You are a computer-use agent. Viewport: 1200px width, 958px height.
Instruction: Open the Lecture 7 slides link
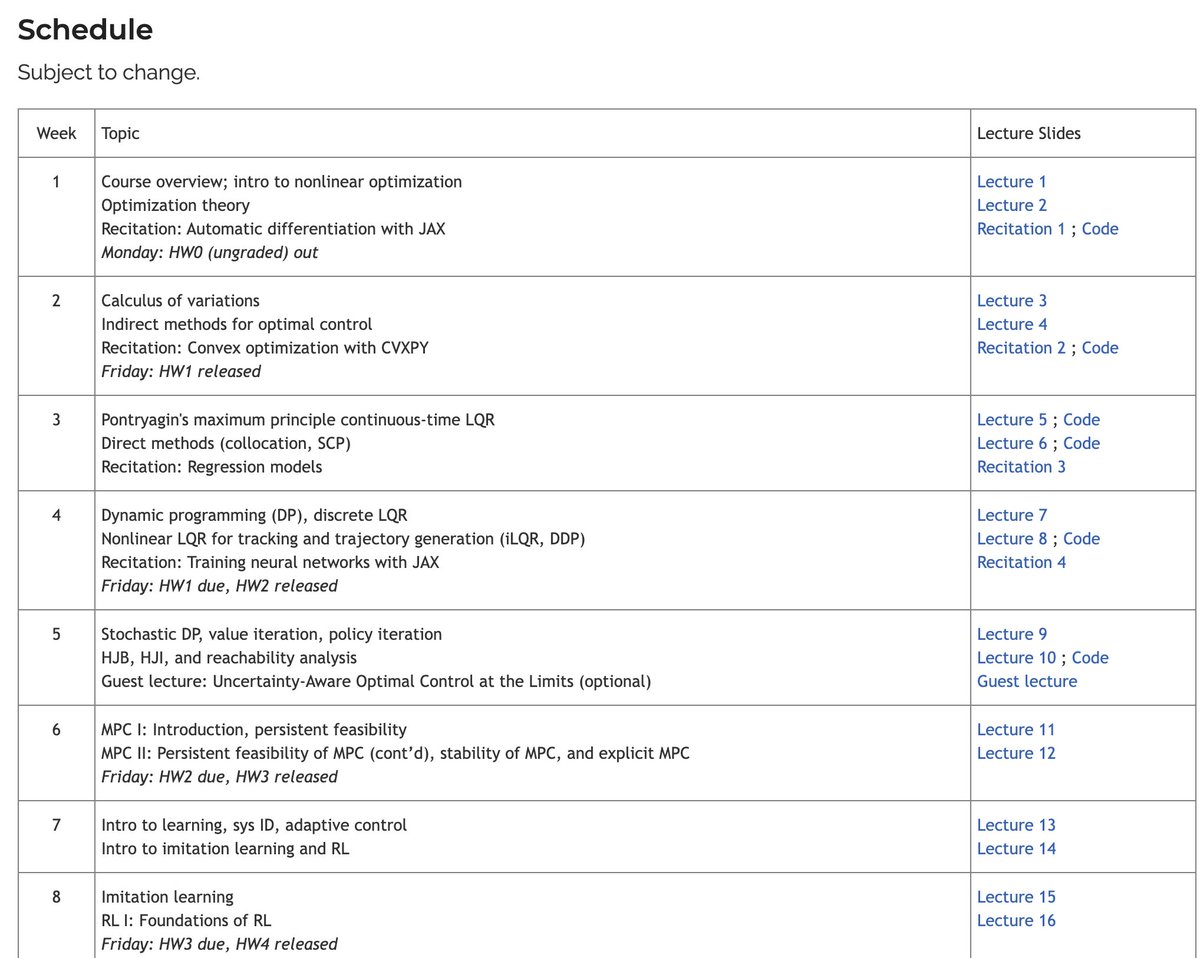1012,515
